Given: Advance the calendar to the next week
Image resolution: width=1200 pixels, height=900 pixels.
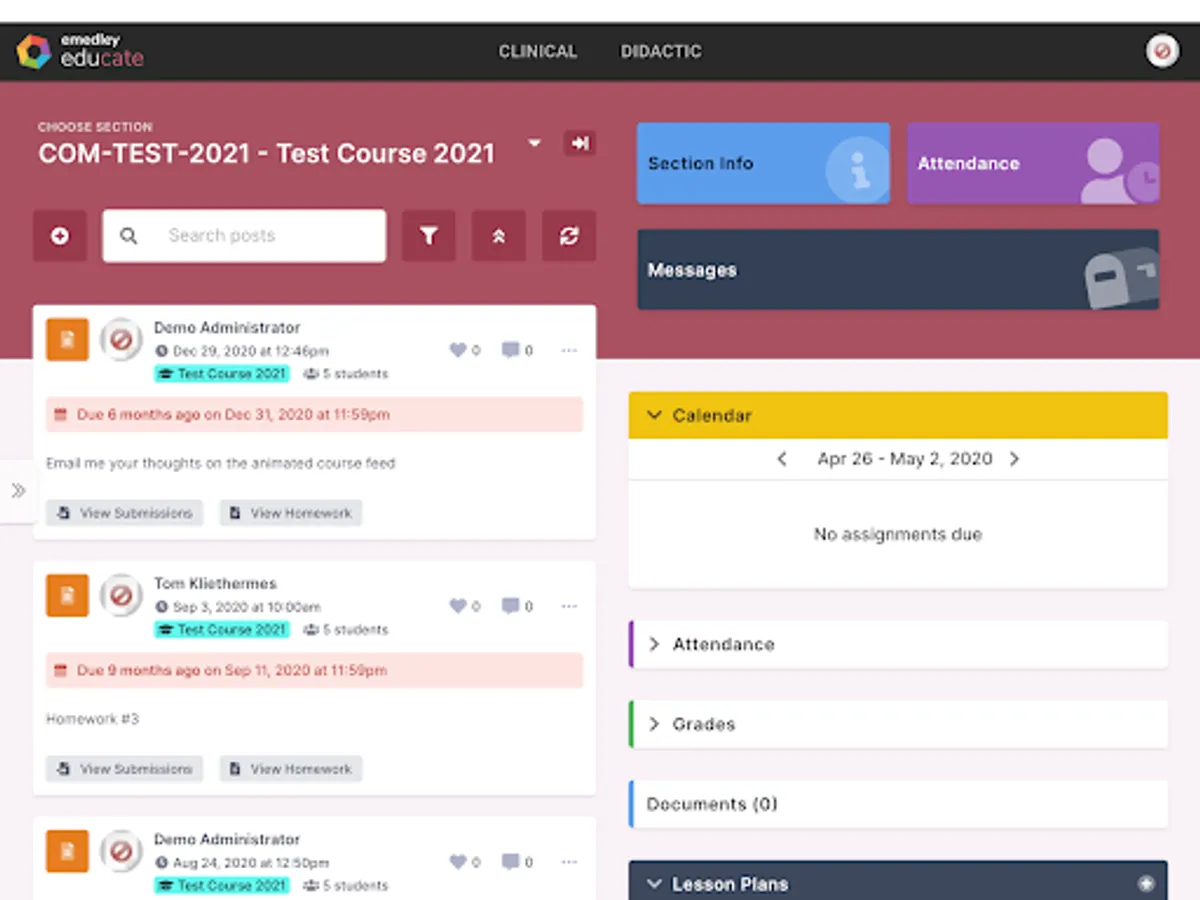Looking at the screenshot, I should (x=1014, y=459).
